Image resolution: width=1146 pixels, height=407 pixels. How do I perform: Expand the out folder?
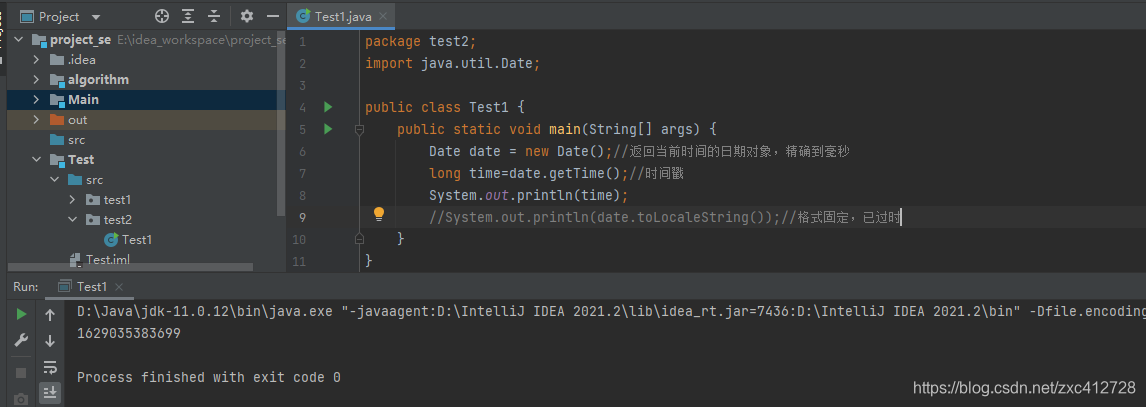pyautogui.click(x=36, y=120)
